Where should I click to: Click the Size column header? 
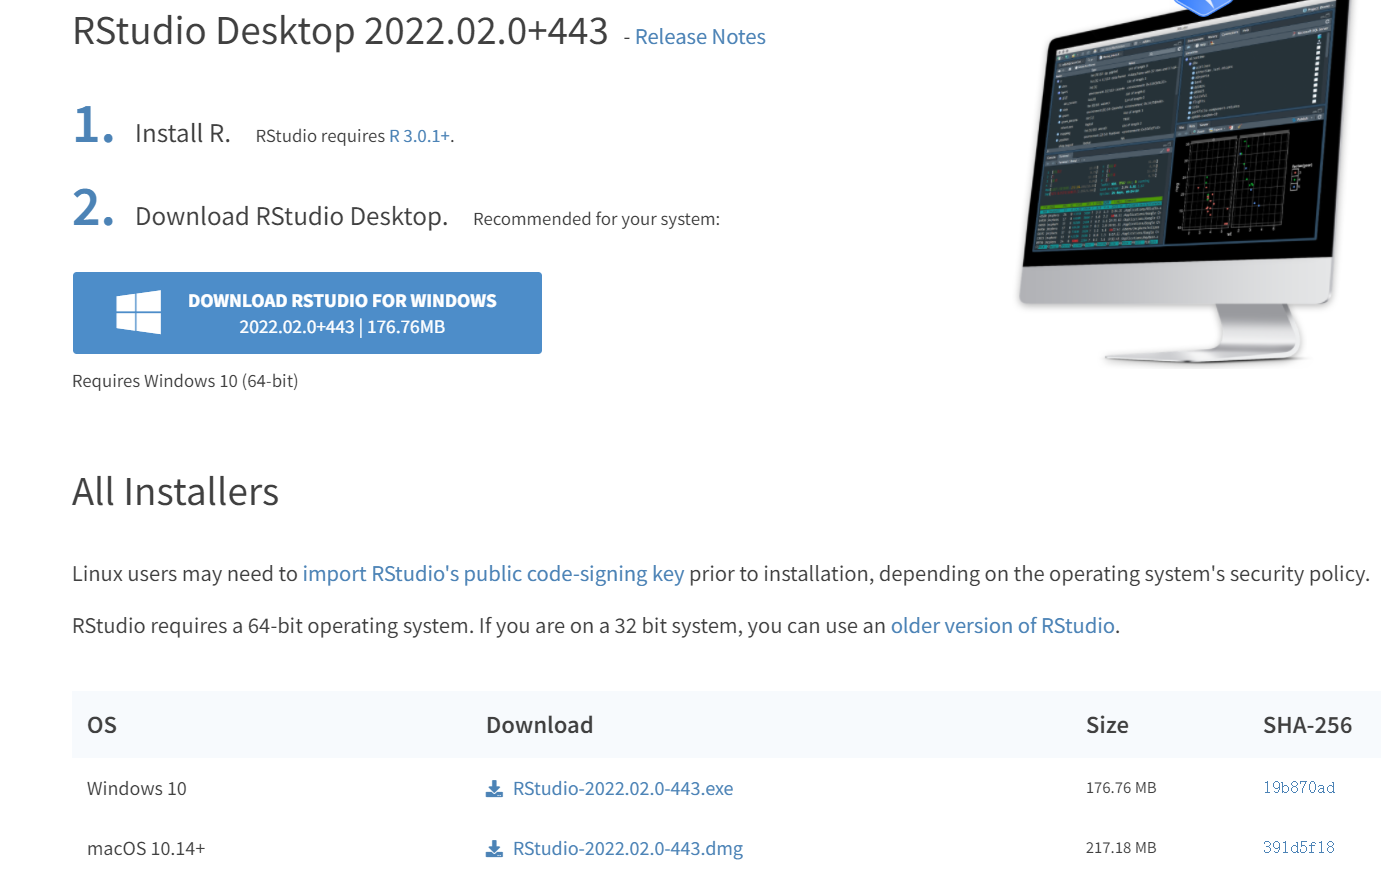click(1107, 725)
